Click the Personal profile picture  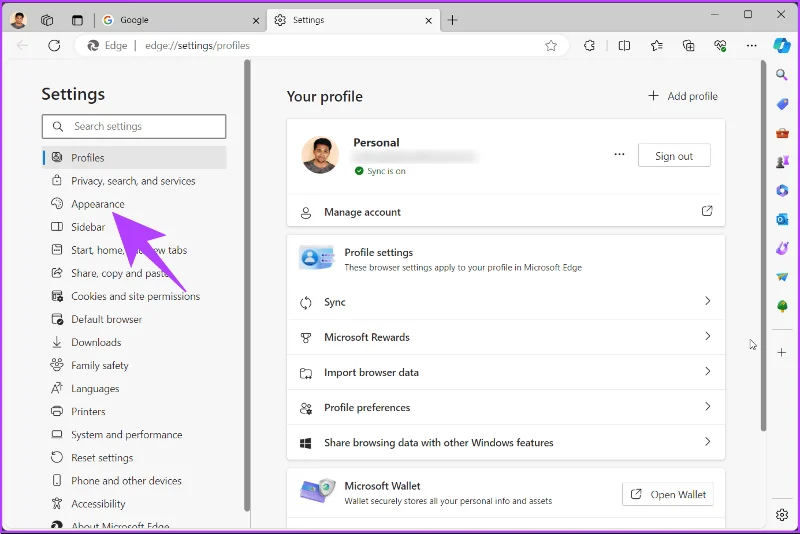point(320,155)
